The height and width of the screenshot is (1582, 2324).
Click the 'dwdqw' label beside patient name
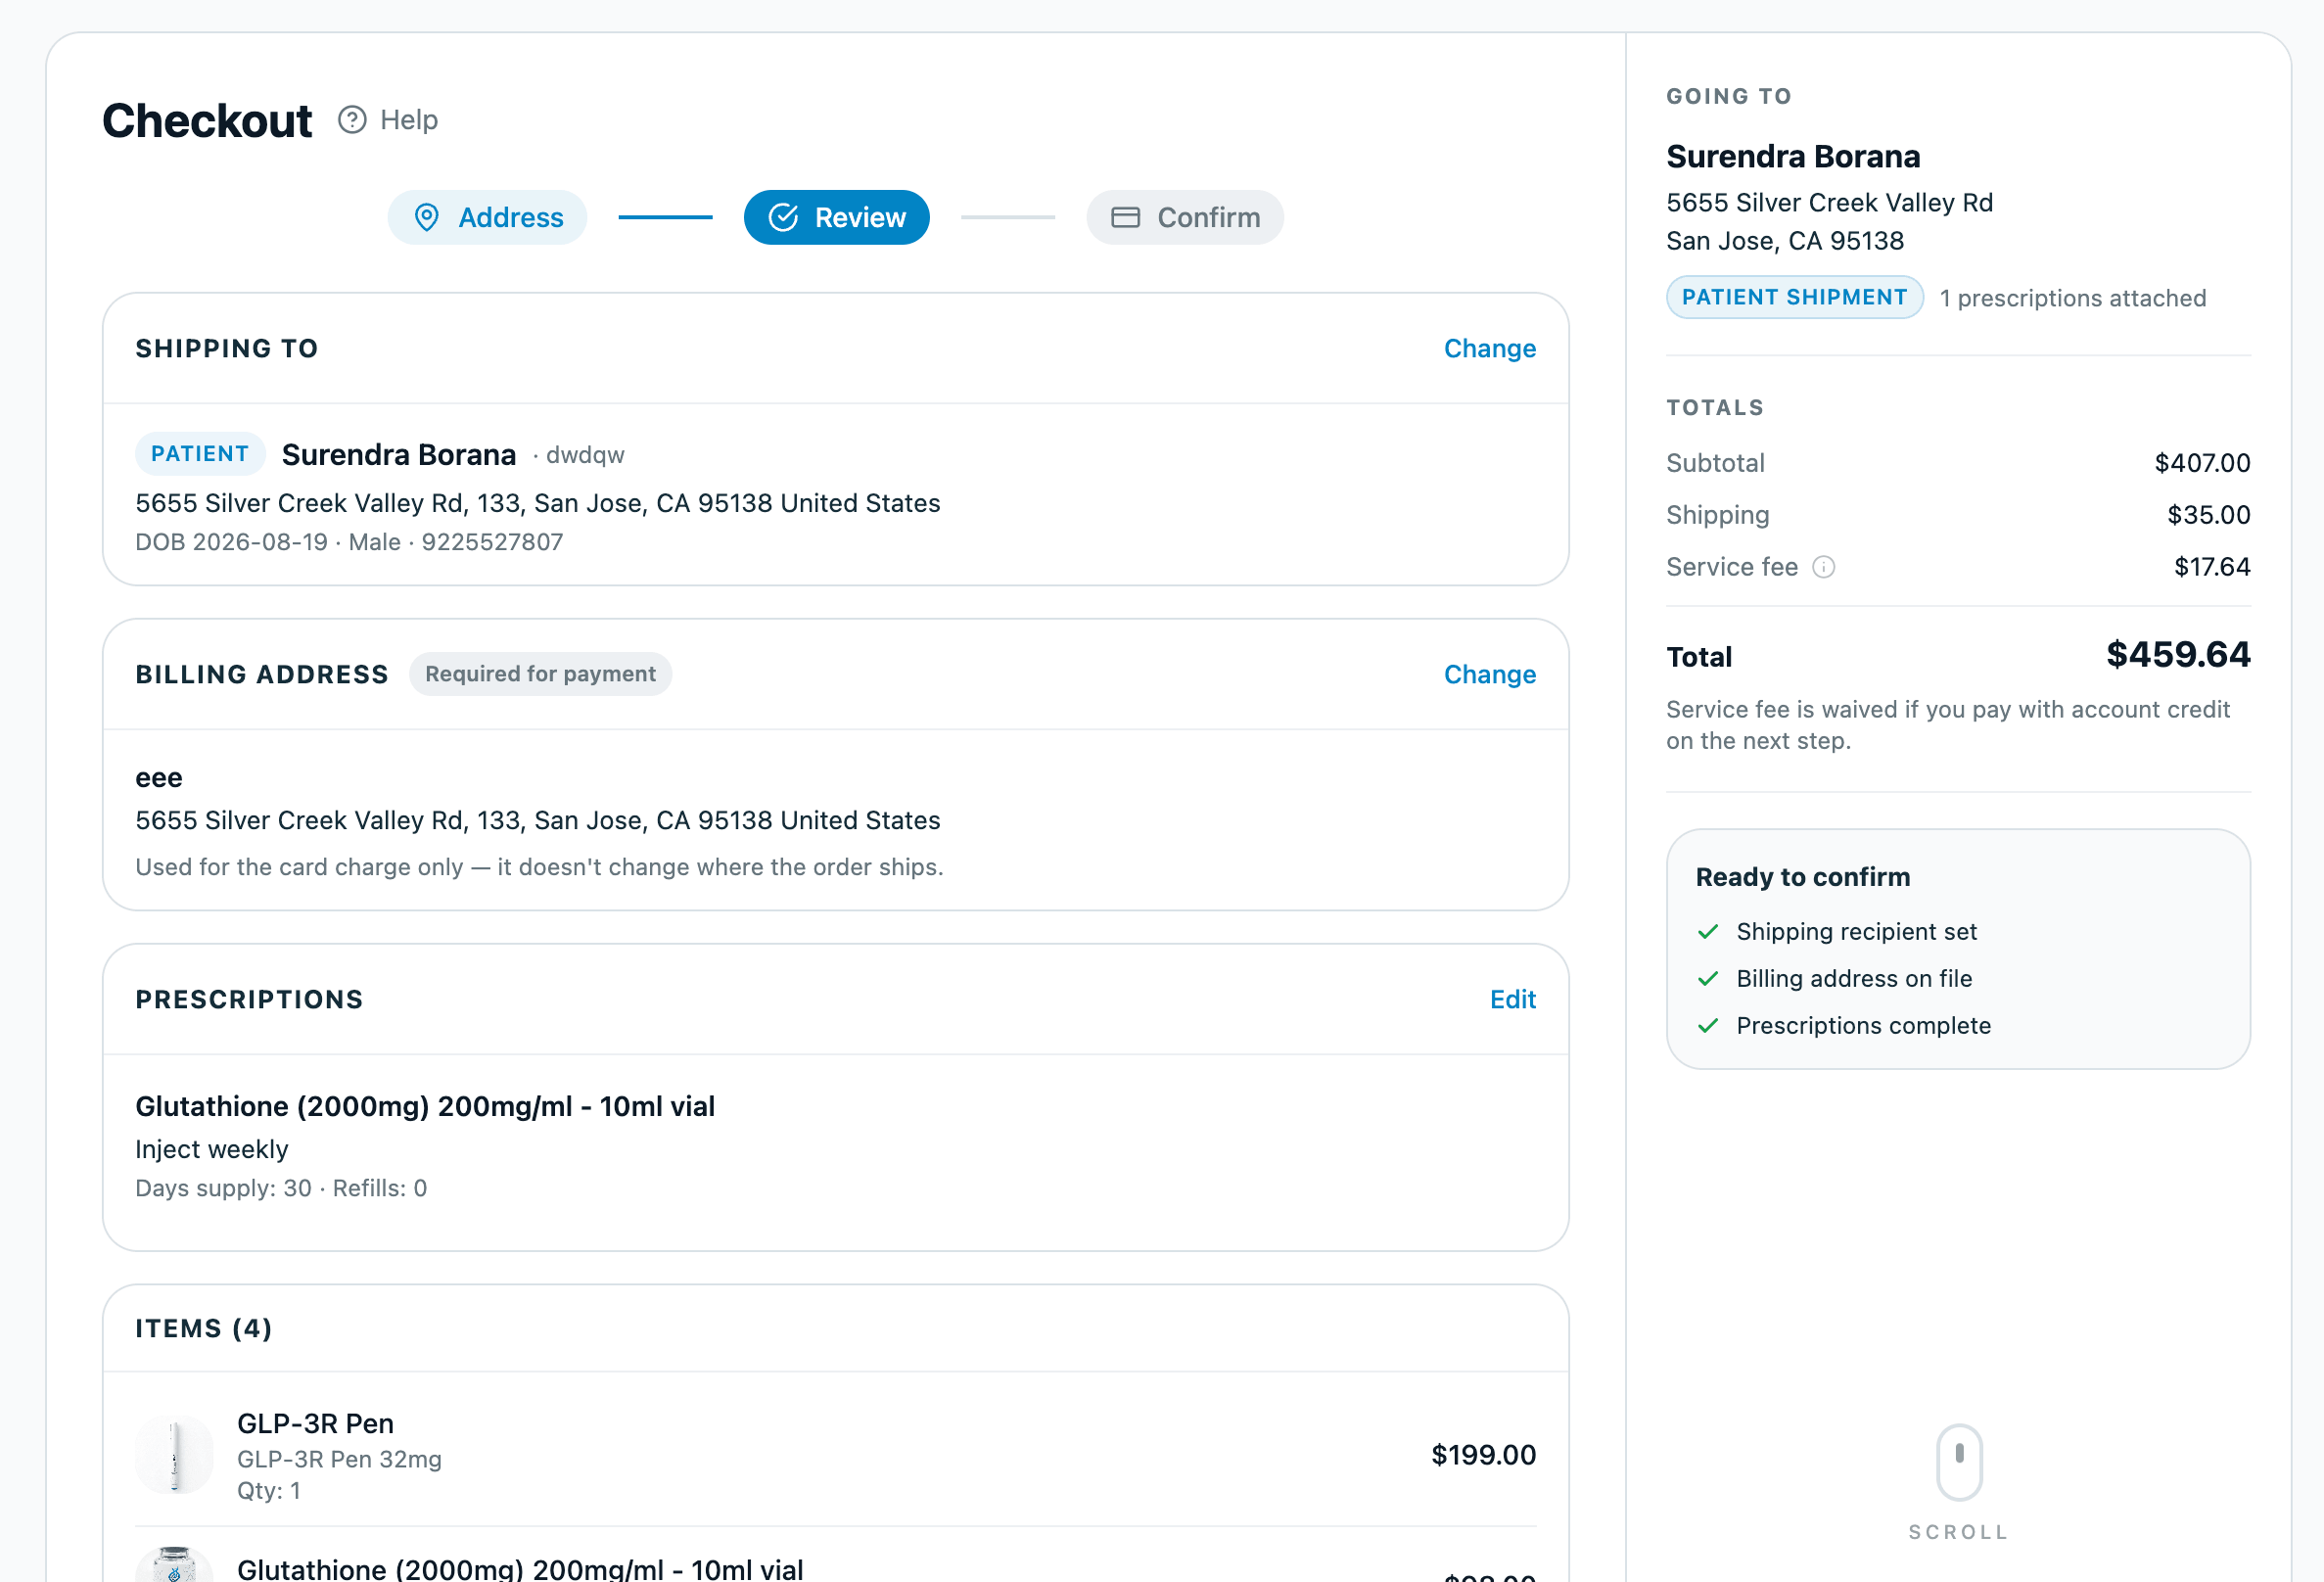pyautogui.click(x=585, y=455)
